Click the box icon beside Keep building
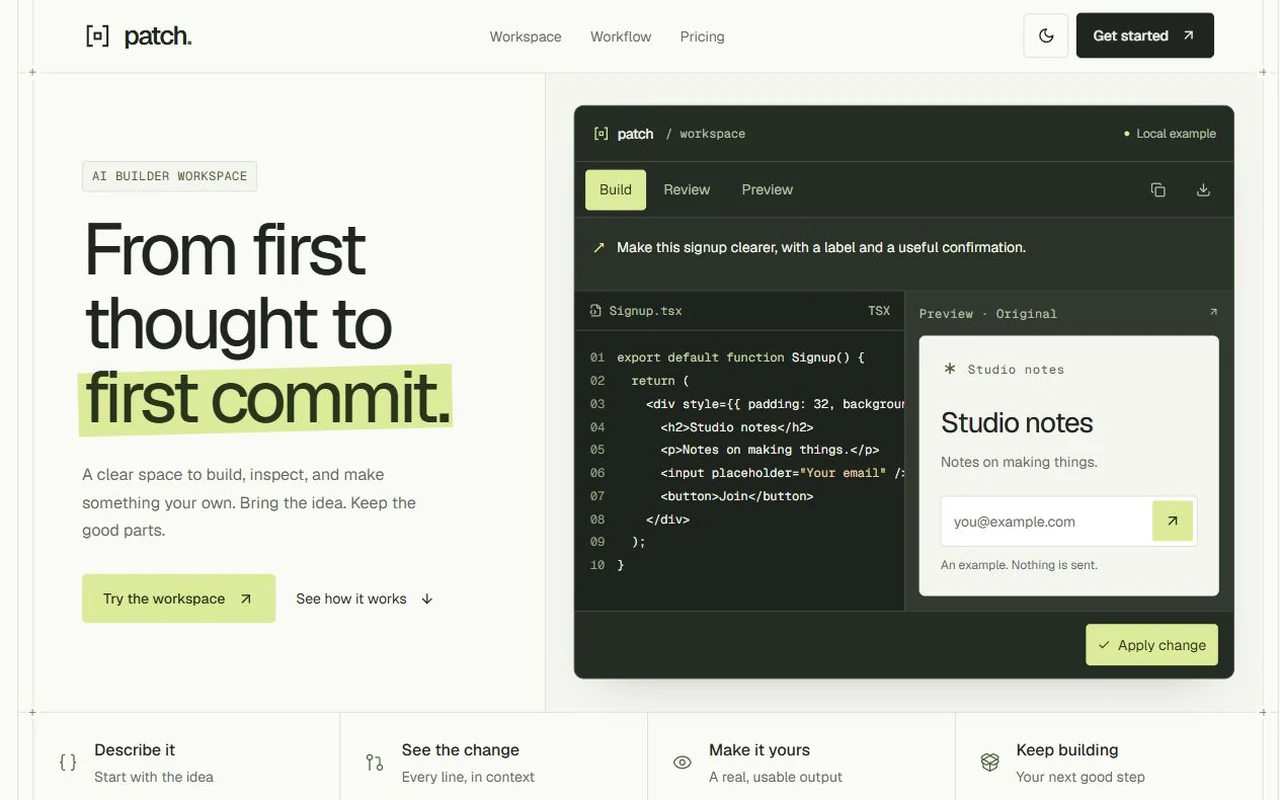1280x800 pixels. (990, 762)
